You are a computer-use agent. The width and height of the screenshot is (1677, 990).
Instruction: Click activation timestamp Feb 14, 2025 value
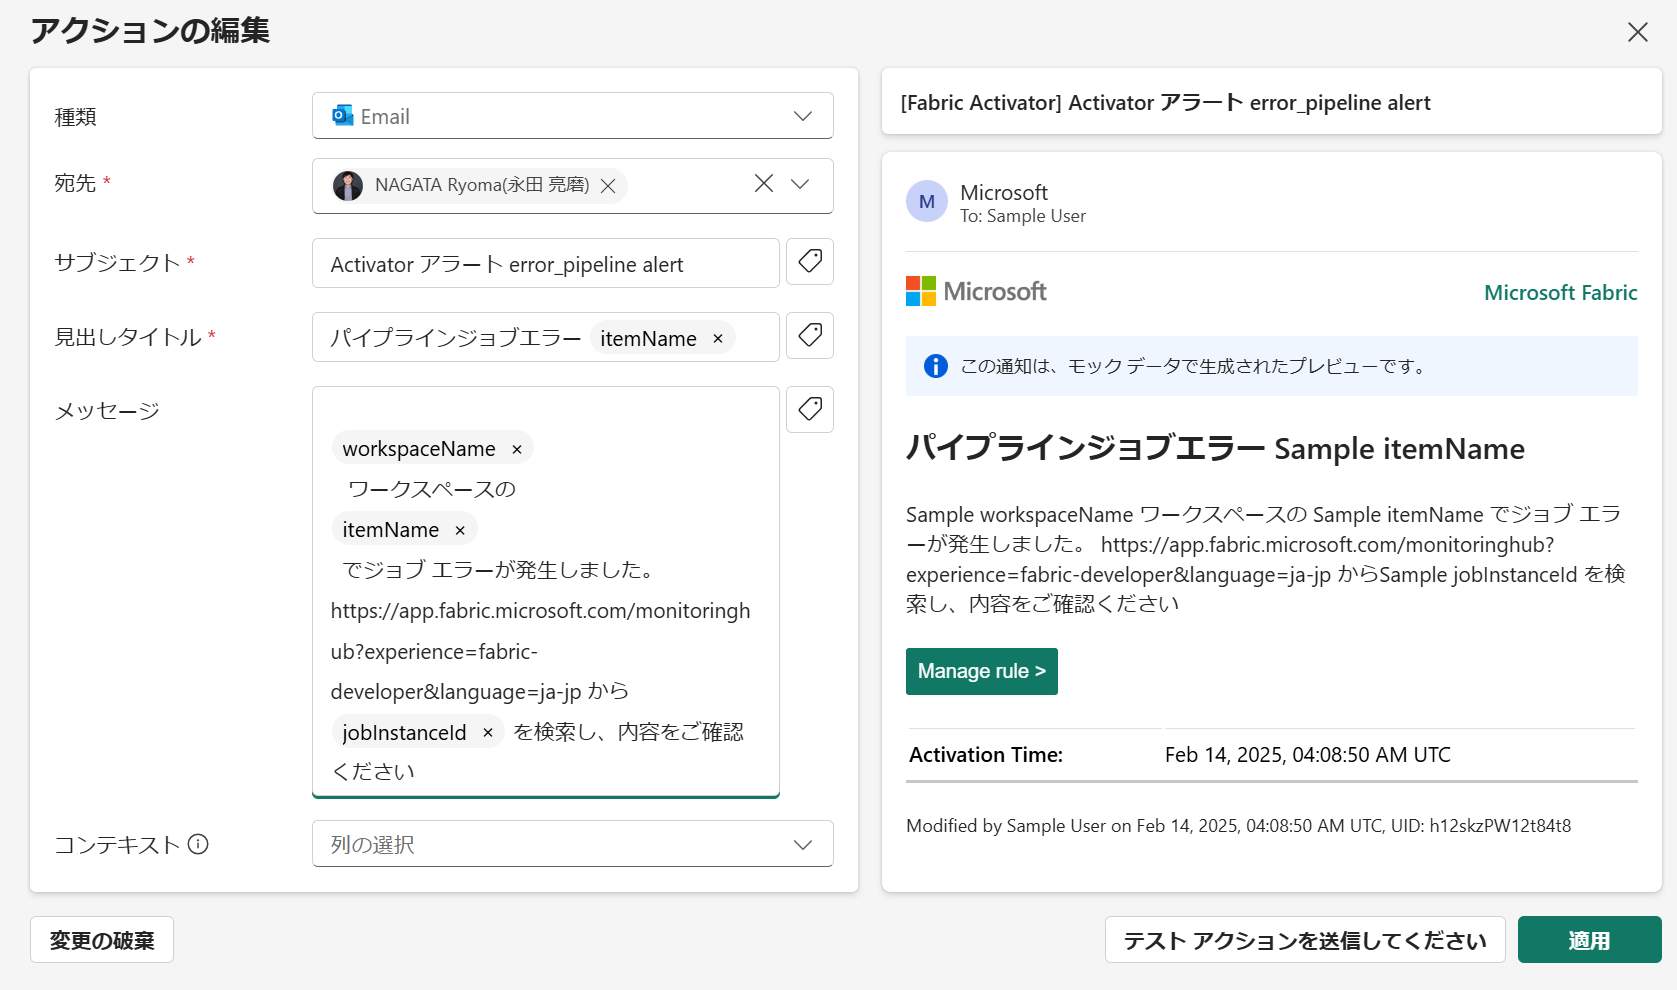[x=1308, y=755]
